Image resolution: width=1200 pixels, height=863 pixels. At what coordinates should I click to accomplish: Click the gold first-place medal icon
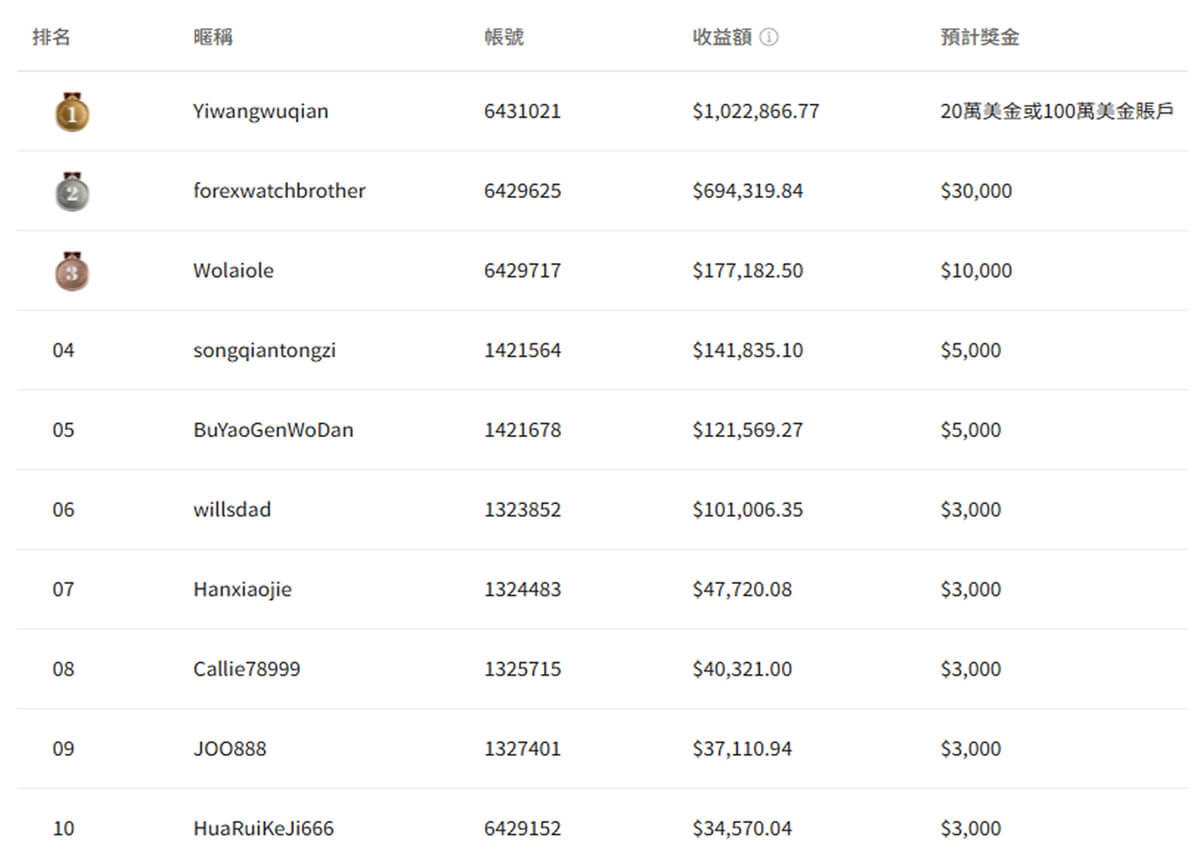click(72, 111)
